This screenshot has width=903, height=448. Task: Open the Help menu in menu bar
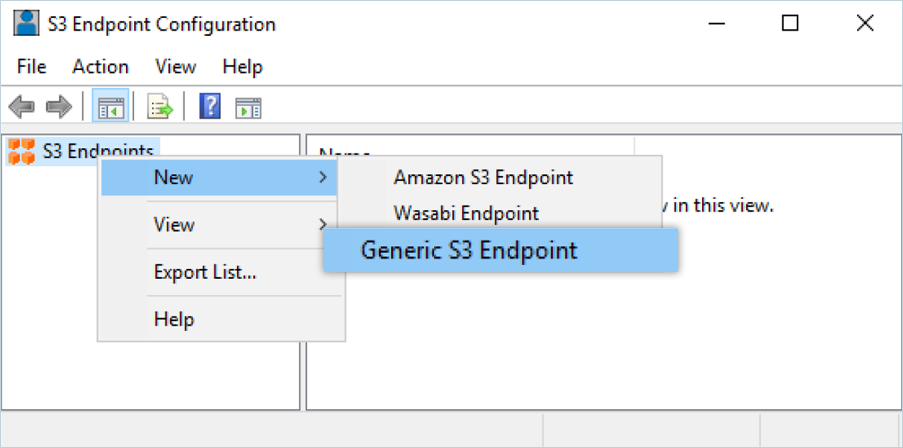(242, 67)
